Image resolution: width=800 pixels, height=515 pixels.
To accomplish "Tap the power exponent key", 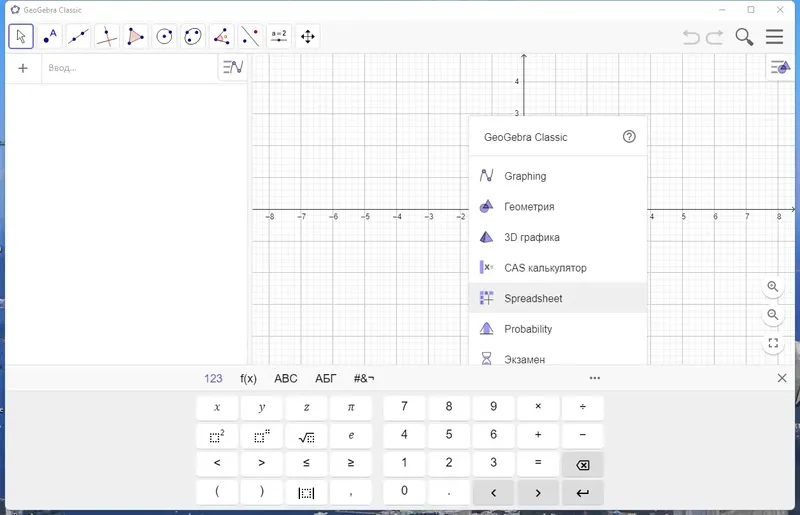I will click(262, 436).
